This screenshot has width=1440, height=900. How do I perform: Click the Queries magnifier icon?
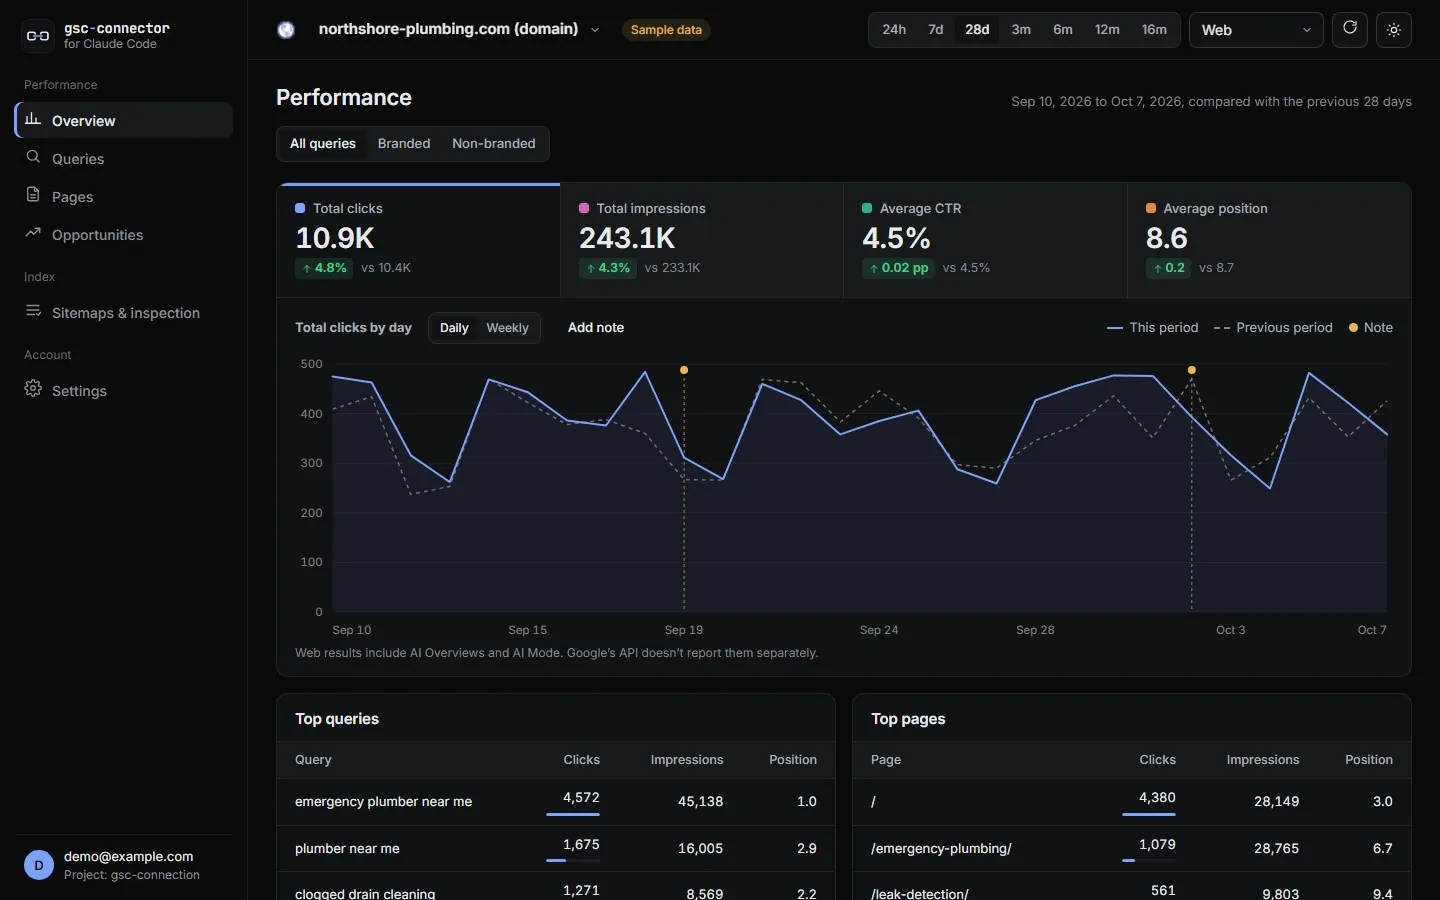click(x=33, y=158)
